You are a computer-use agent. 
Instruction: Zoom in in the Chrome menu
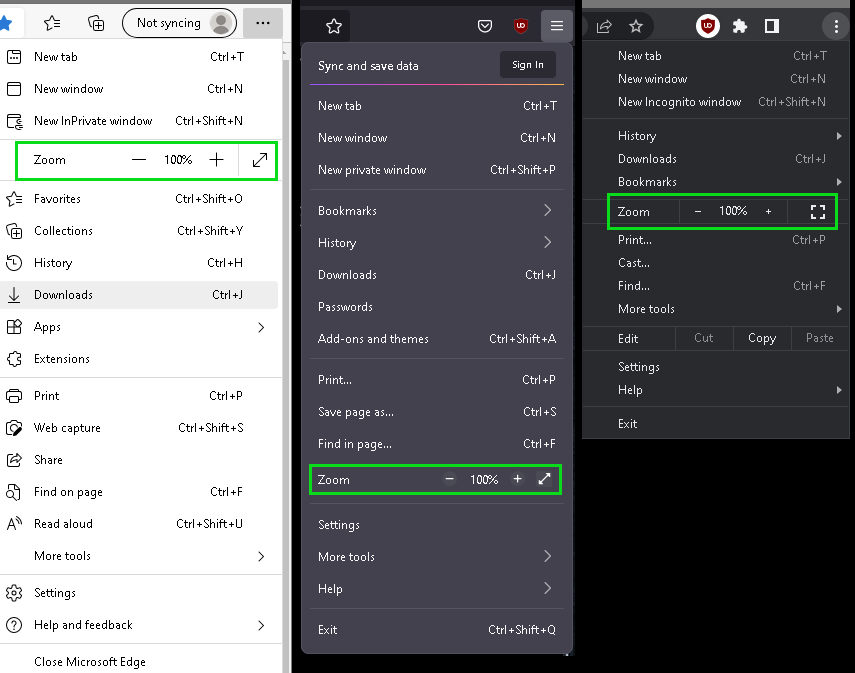(x=768, y=212)
